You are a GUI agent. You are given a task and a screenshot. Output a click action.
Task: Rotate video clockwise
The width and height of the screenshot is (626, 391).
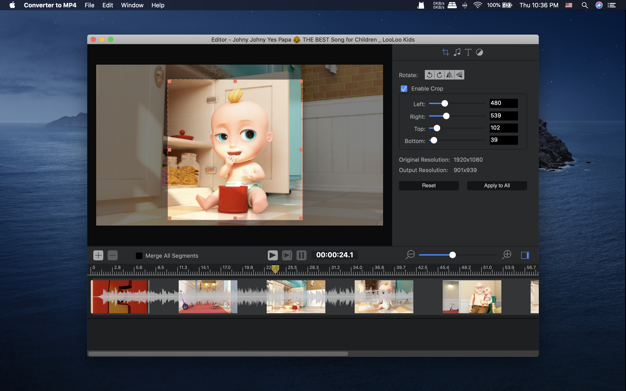pyautogui.click(x=440, y=75)
